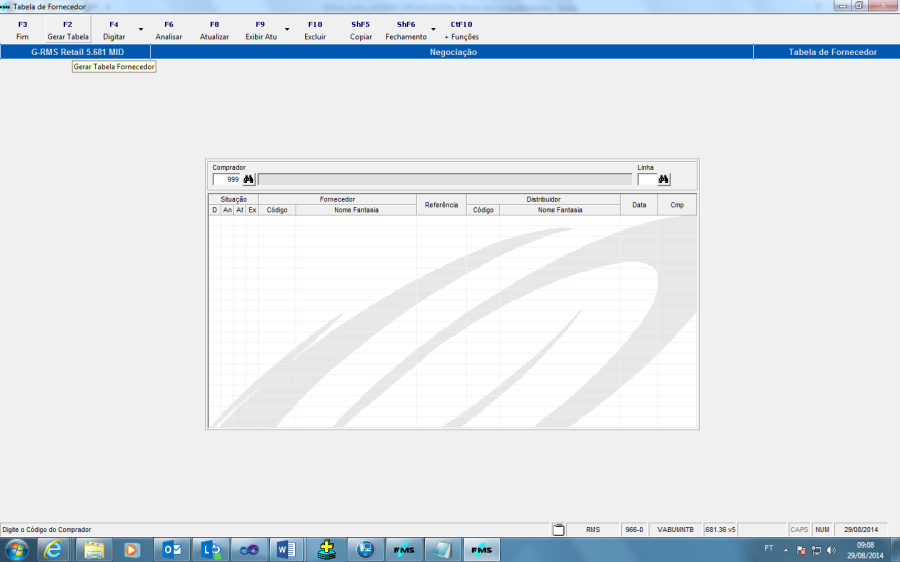Click the Linha binoculars search icon
This screenshot has width=900, height=562.
664,180
